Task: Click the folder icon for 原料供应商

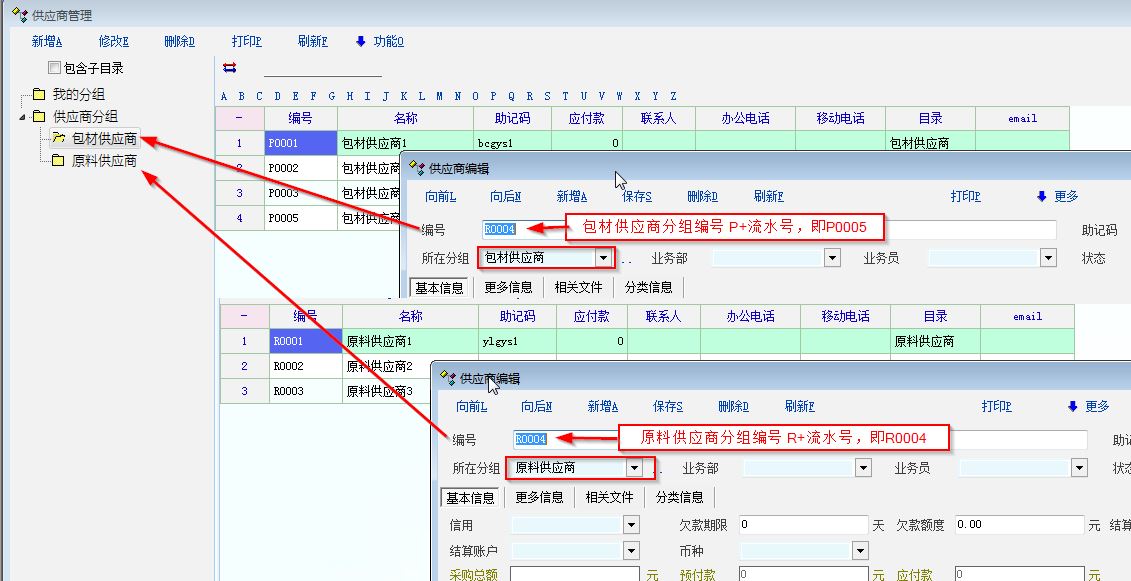Action: [x=59, y=161]
